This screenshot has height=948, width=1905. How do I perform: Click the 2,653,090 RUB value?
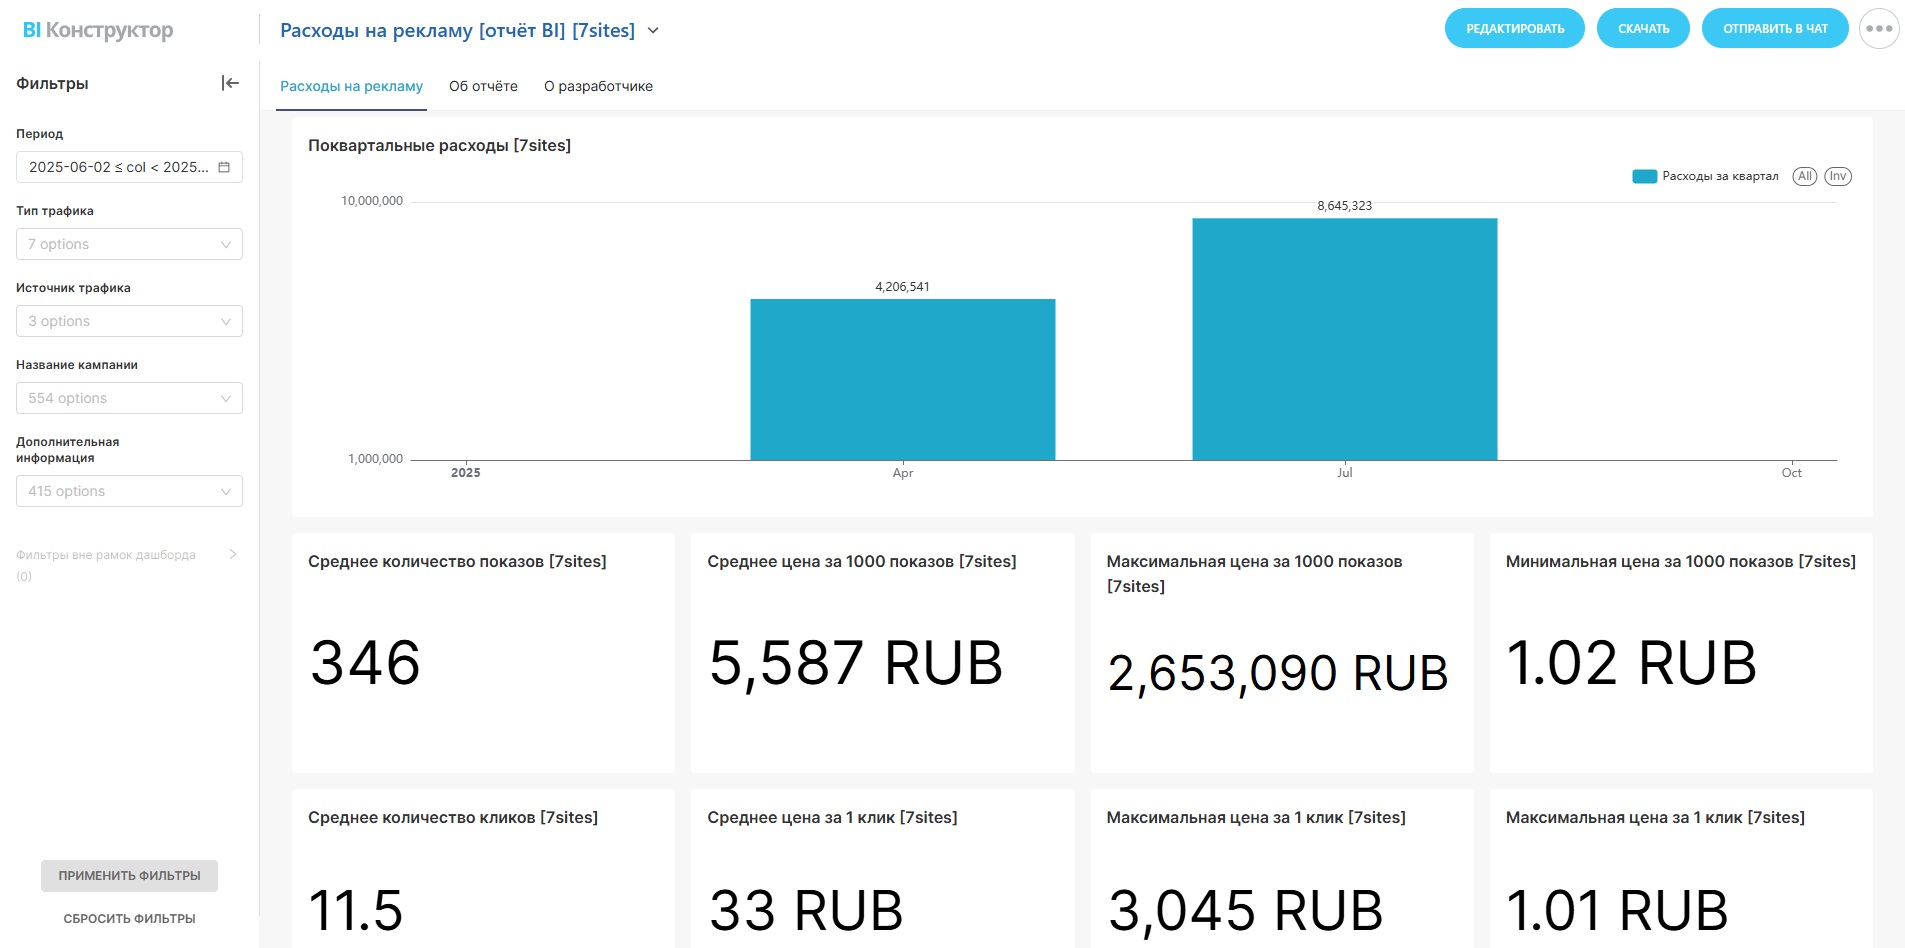(1277, 673)
